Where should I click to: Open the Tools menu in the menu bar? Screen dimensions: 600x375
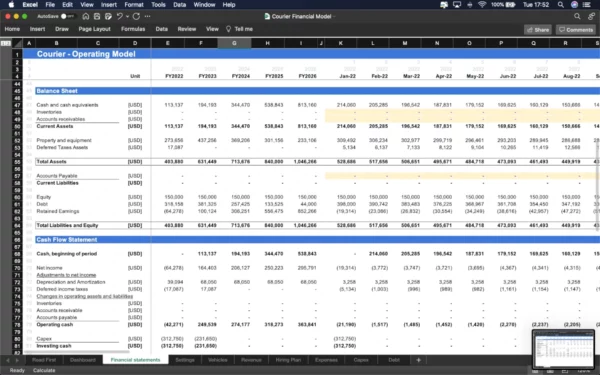[x=158, y=5]
